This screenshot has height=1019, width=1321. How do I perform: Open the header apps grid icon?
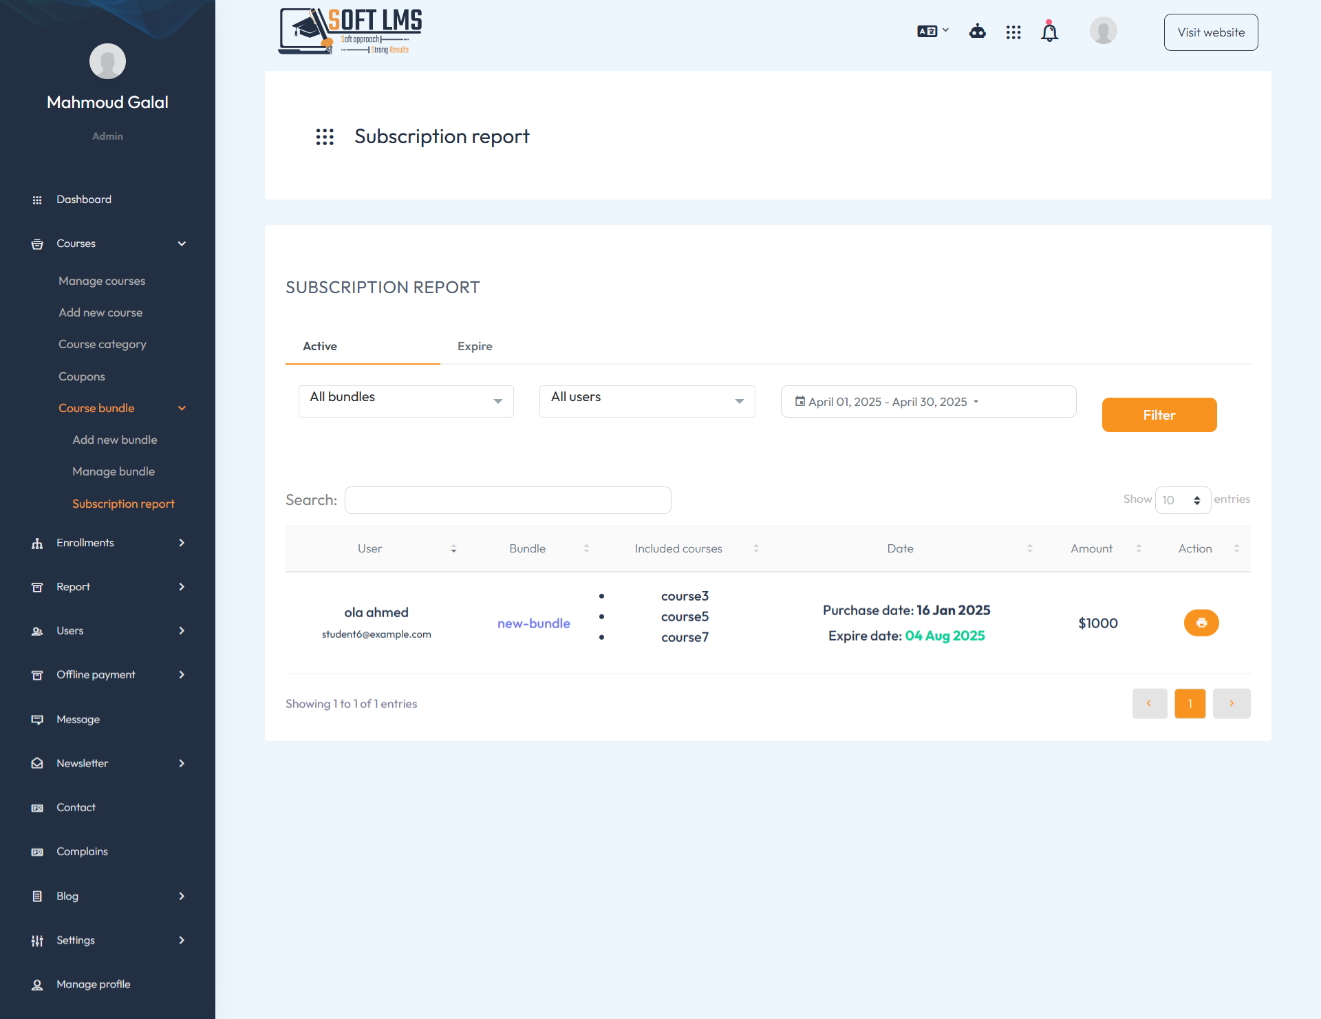[1013, 32]
